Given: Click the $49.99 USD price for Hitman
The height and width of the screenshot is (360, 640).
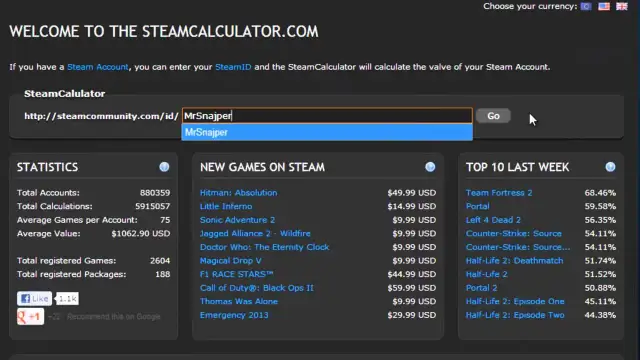Looking at the screenshot, I should click(411, 193).
